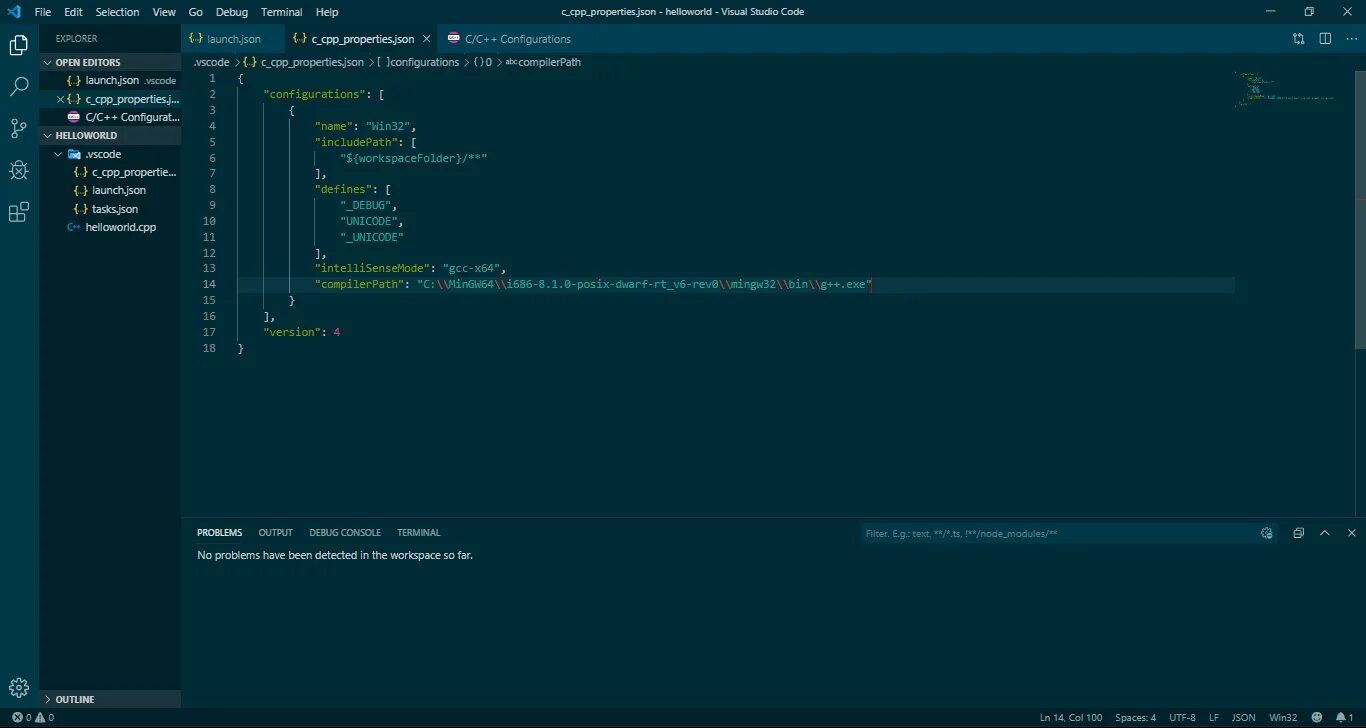This screenshot has height=728, width=1366.
Task: Change end of line sequence LF
Action: coord(1214,717)
